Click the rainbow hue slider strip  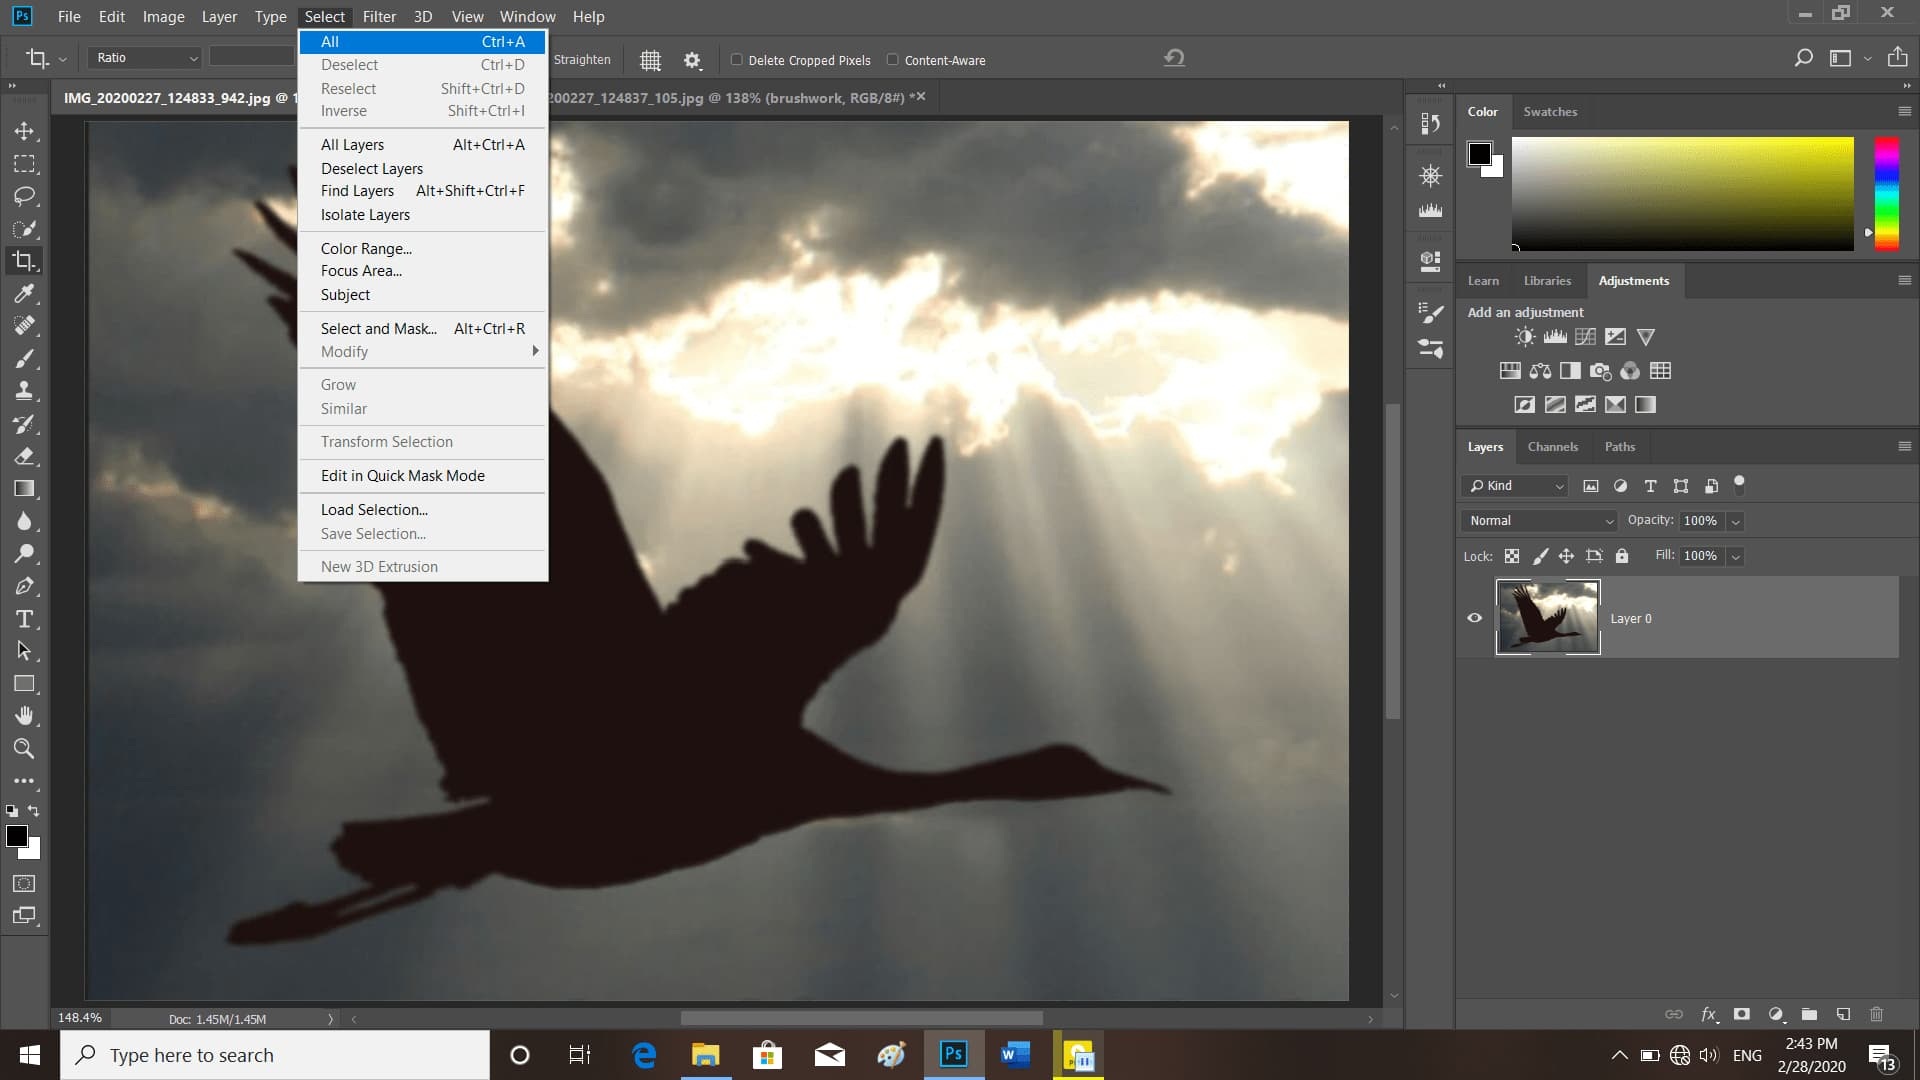coord(1886,193)
